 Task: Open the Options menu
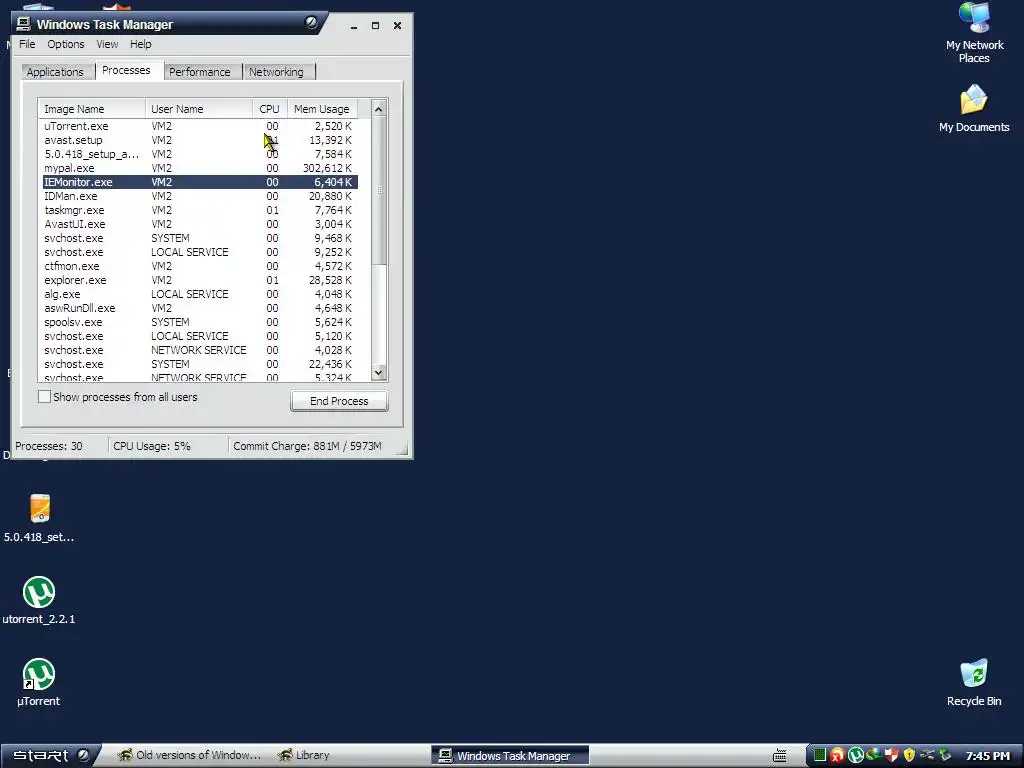coord(65,44)
